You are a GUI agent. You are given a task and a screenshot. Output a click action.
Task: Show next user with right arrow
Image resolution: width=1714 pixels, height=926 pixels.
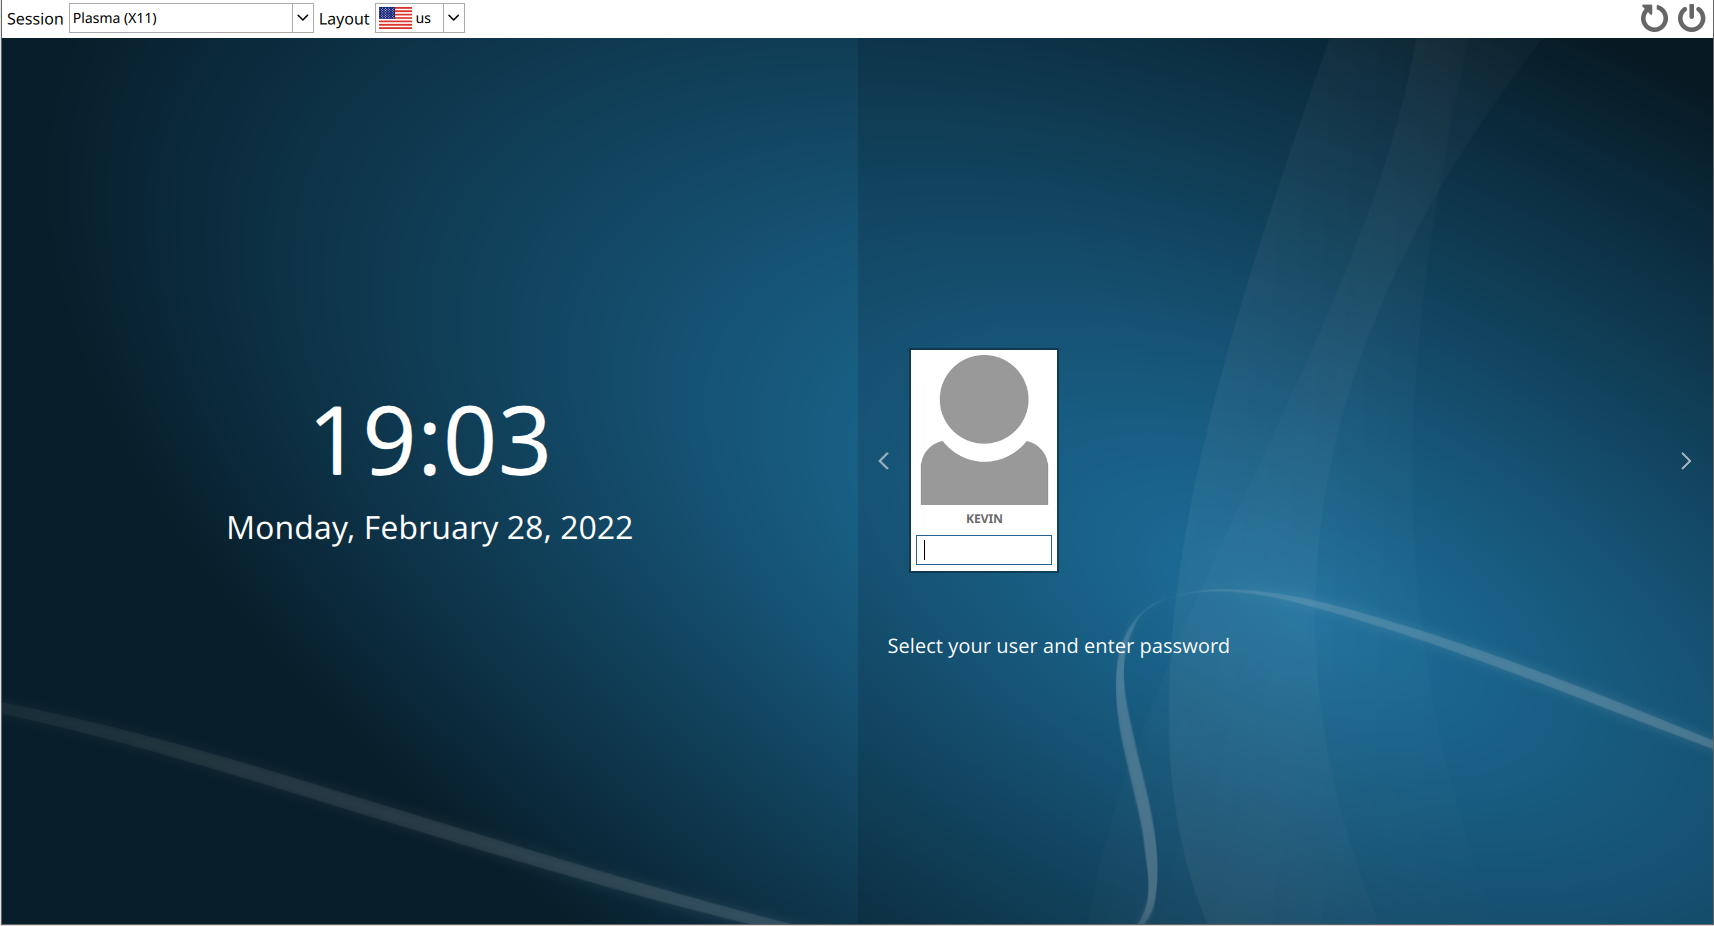[1686, 461]
